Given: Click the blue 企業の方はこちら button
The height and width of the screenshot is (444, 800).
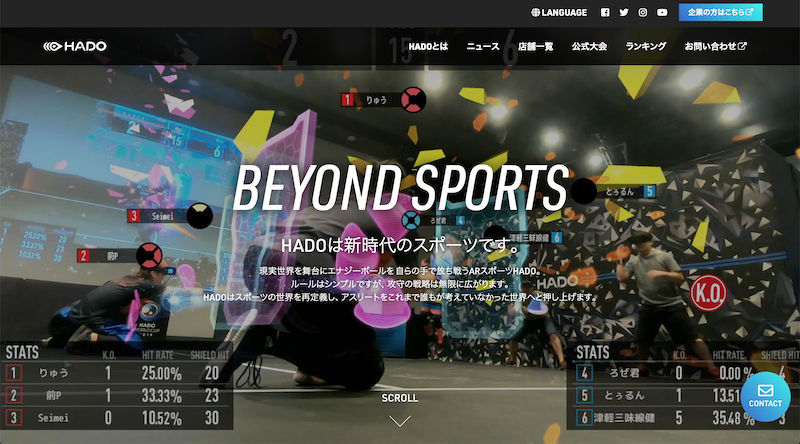Looking at the screenshot, I should tap(720, 12).
